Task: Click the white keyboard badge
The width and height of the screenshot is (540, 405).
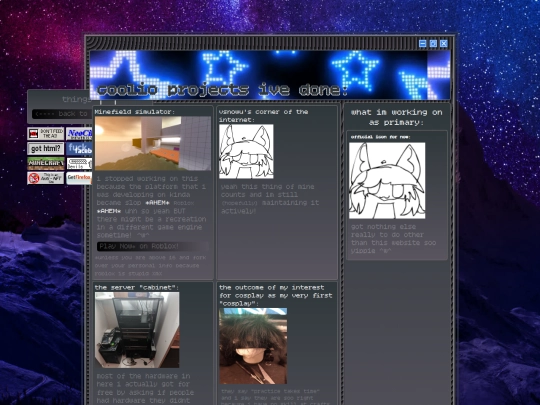Action: [79, 164]
